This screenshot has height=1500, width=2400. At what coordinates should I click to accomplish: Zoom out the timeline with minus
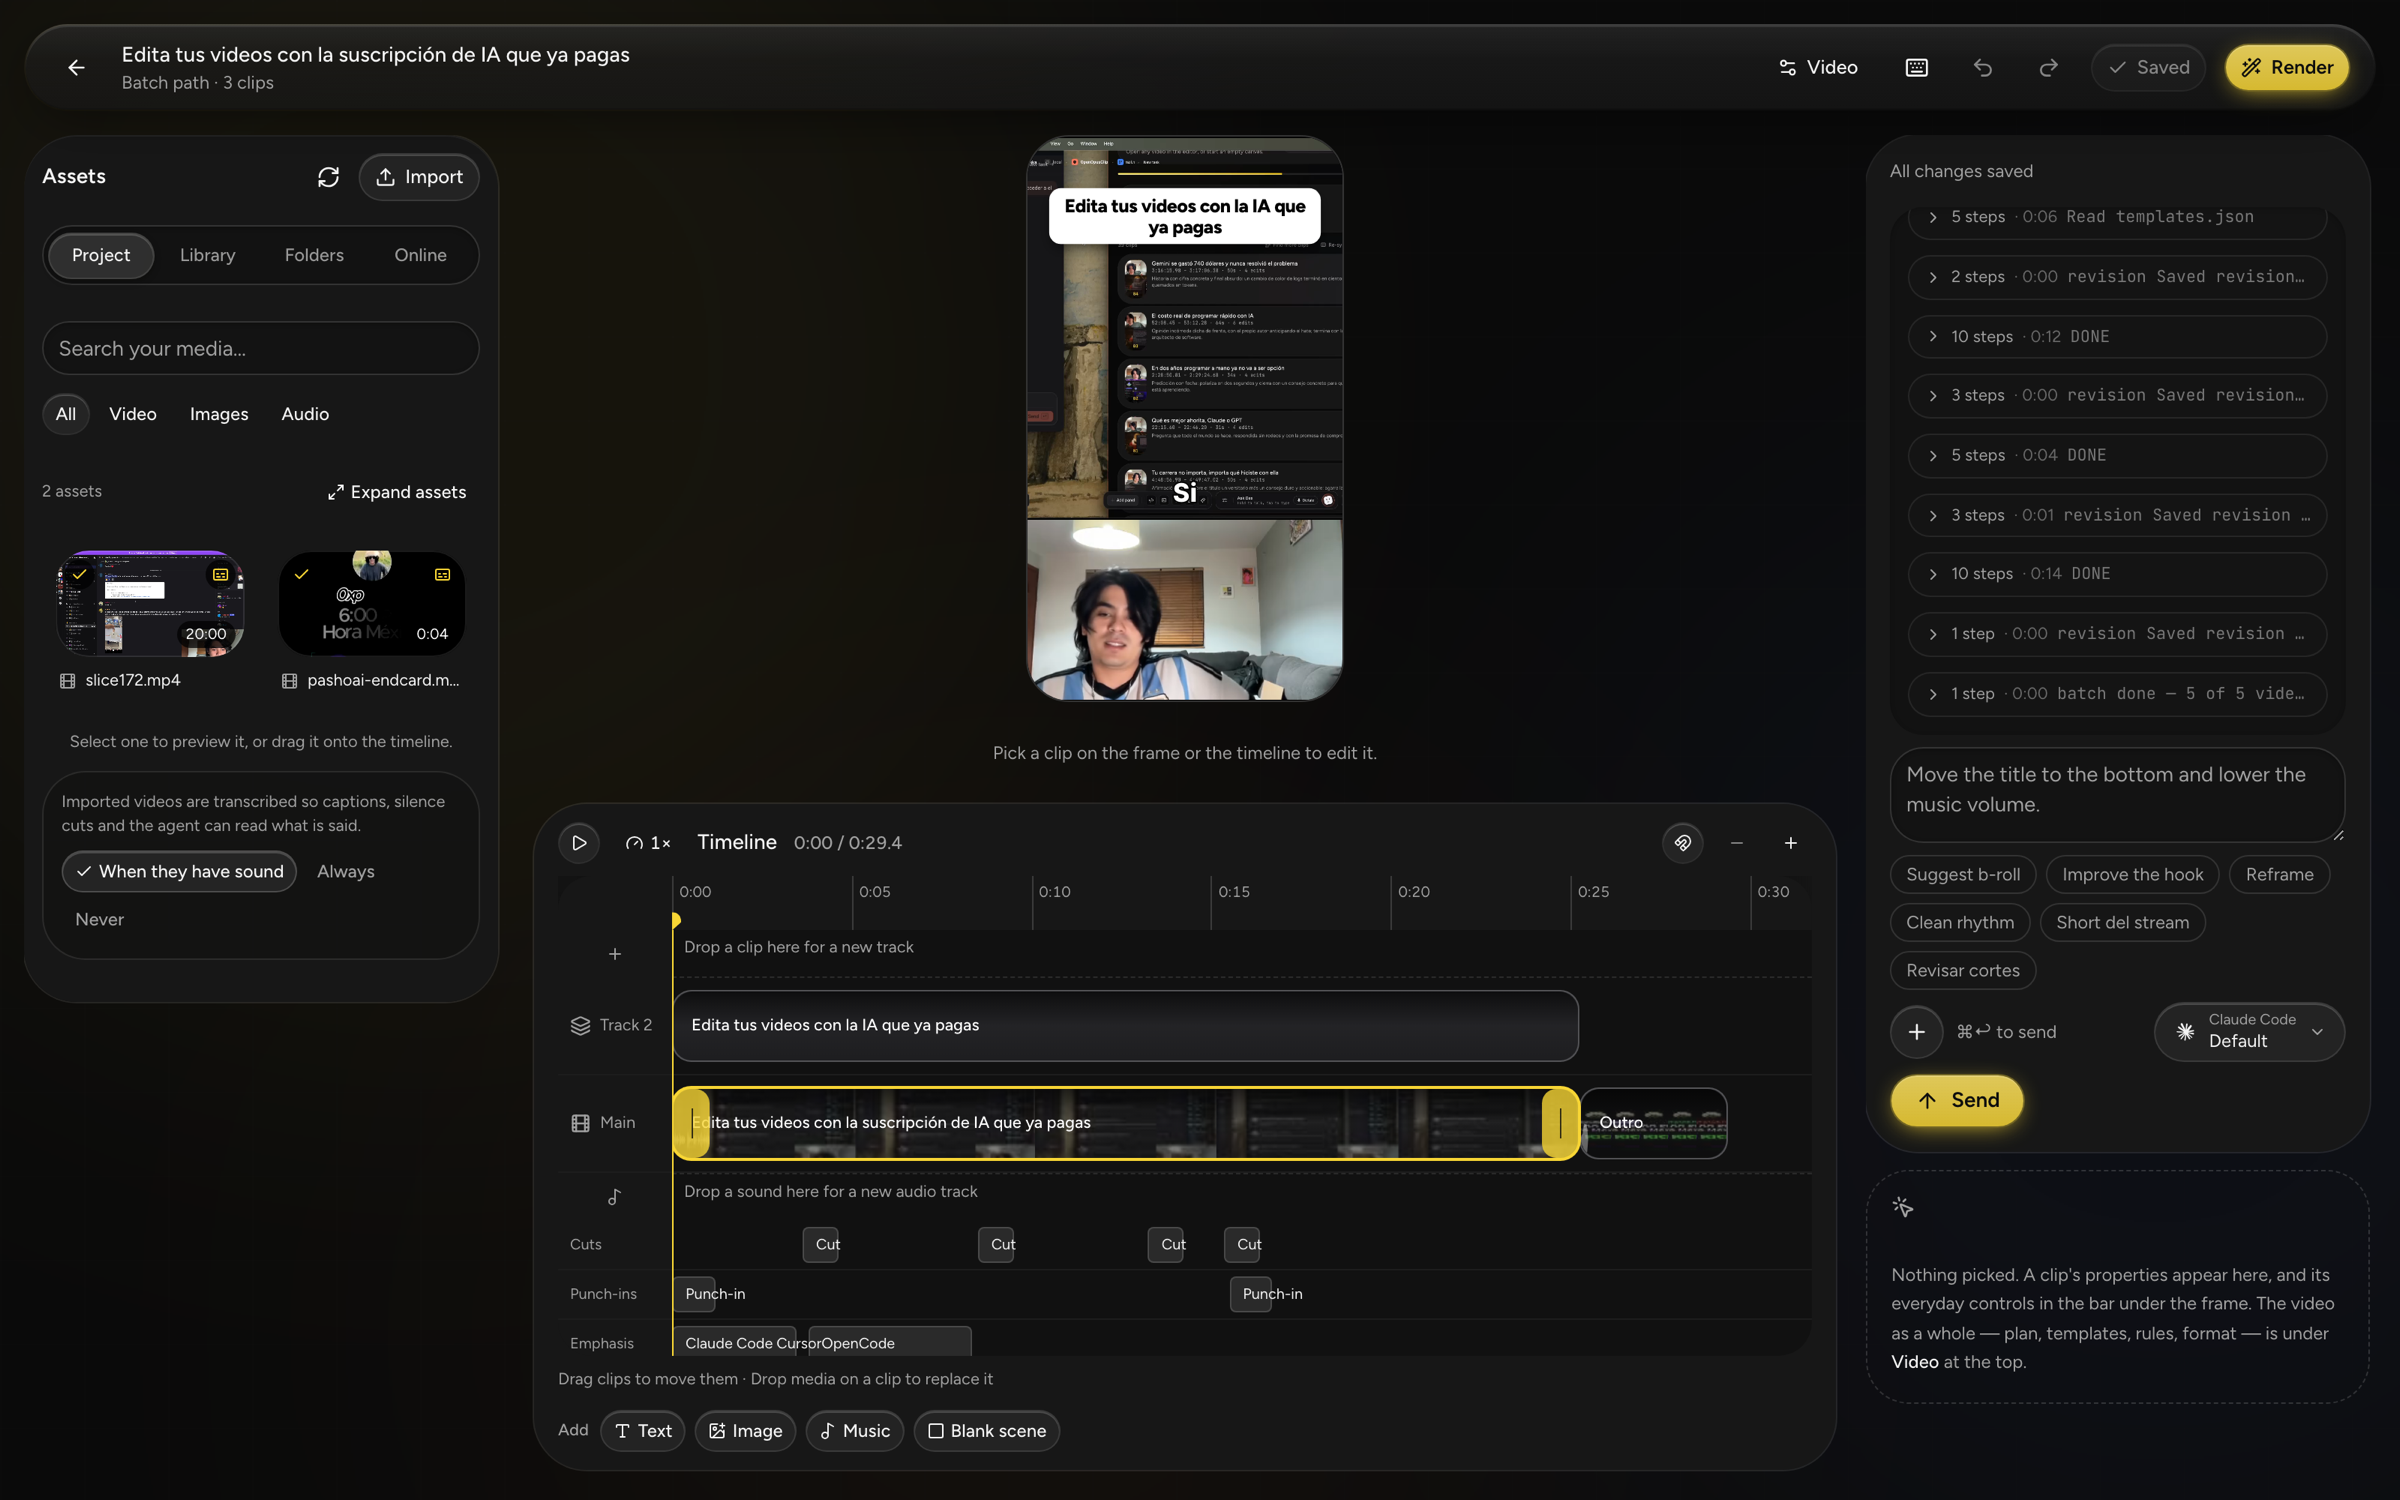coord(1736,842)
